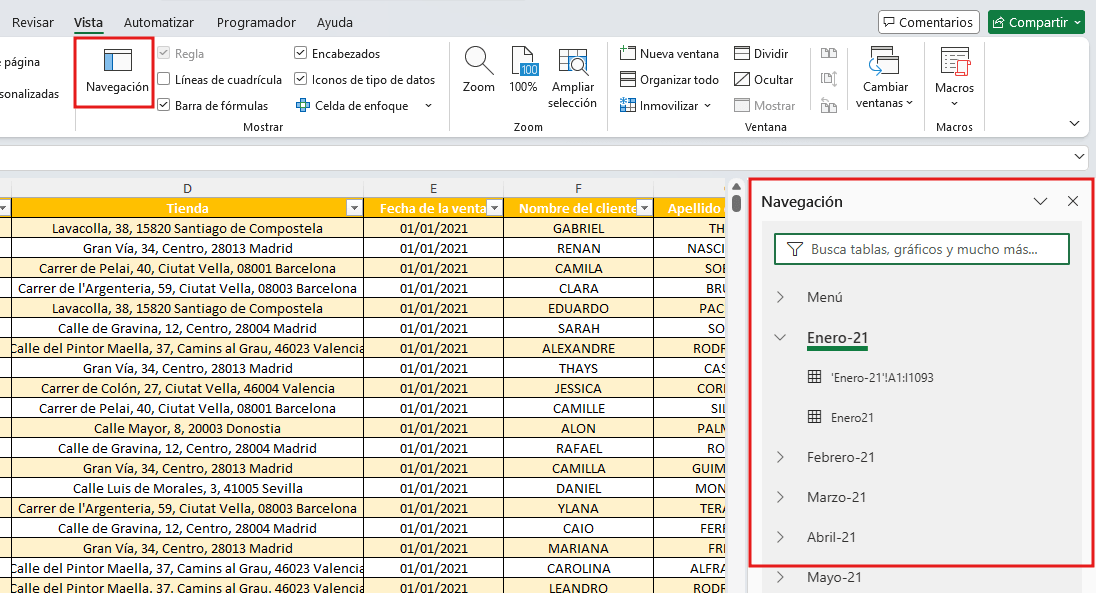Screen dimensions: 1096x593
Task: Select column D header
Action: (x=187, y=188)
